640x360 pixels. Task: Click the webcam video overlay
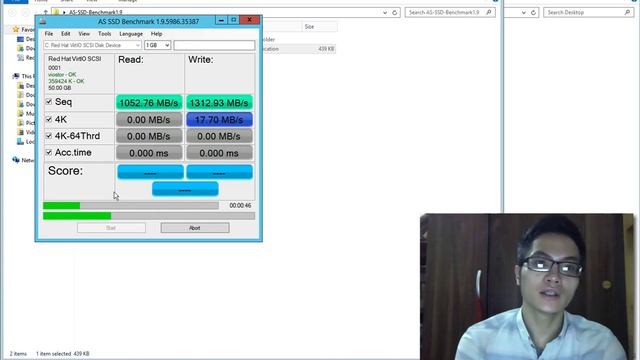527,287
